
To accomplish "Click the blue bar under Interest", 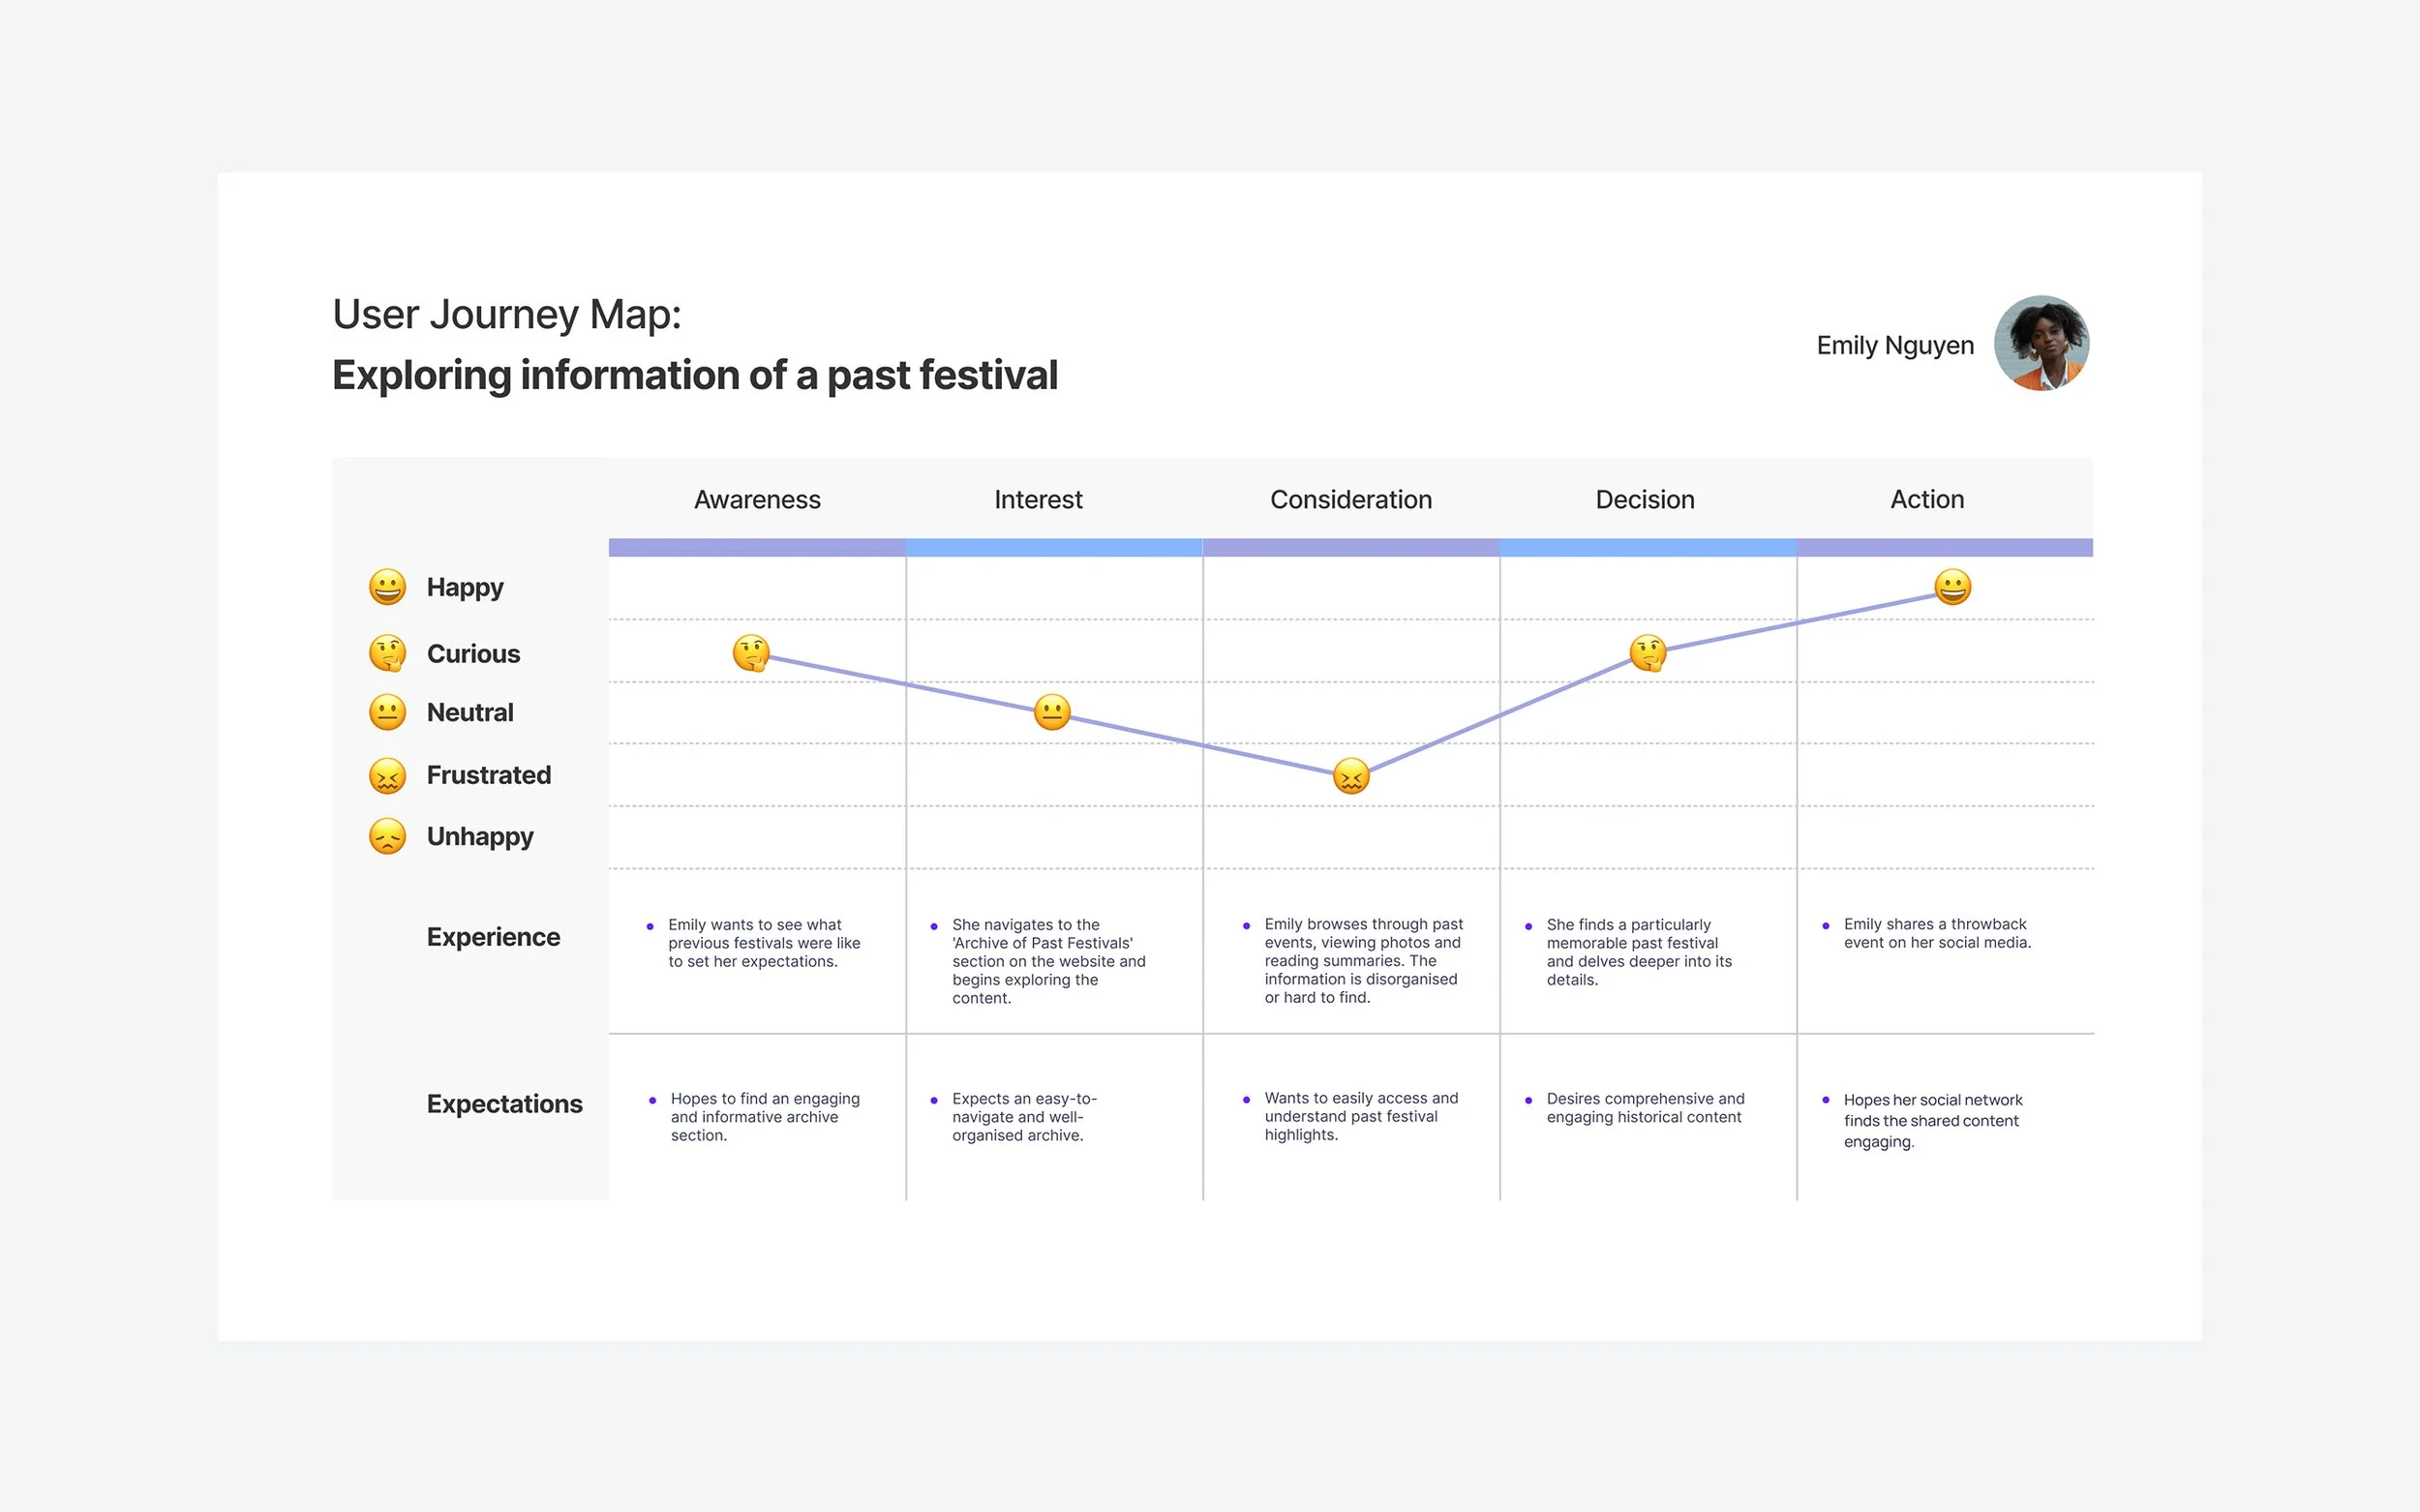I will [x=1053, y=547].
